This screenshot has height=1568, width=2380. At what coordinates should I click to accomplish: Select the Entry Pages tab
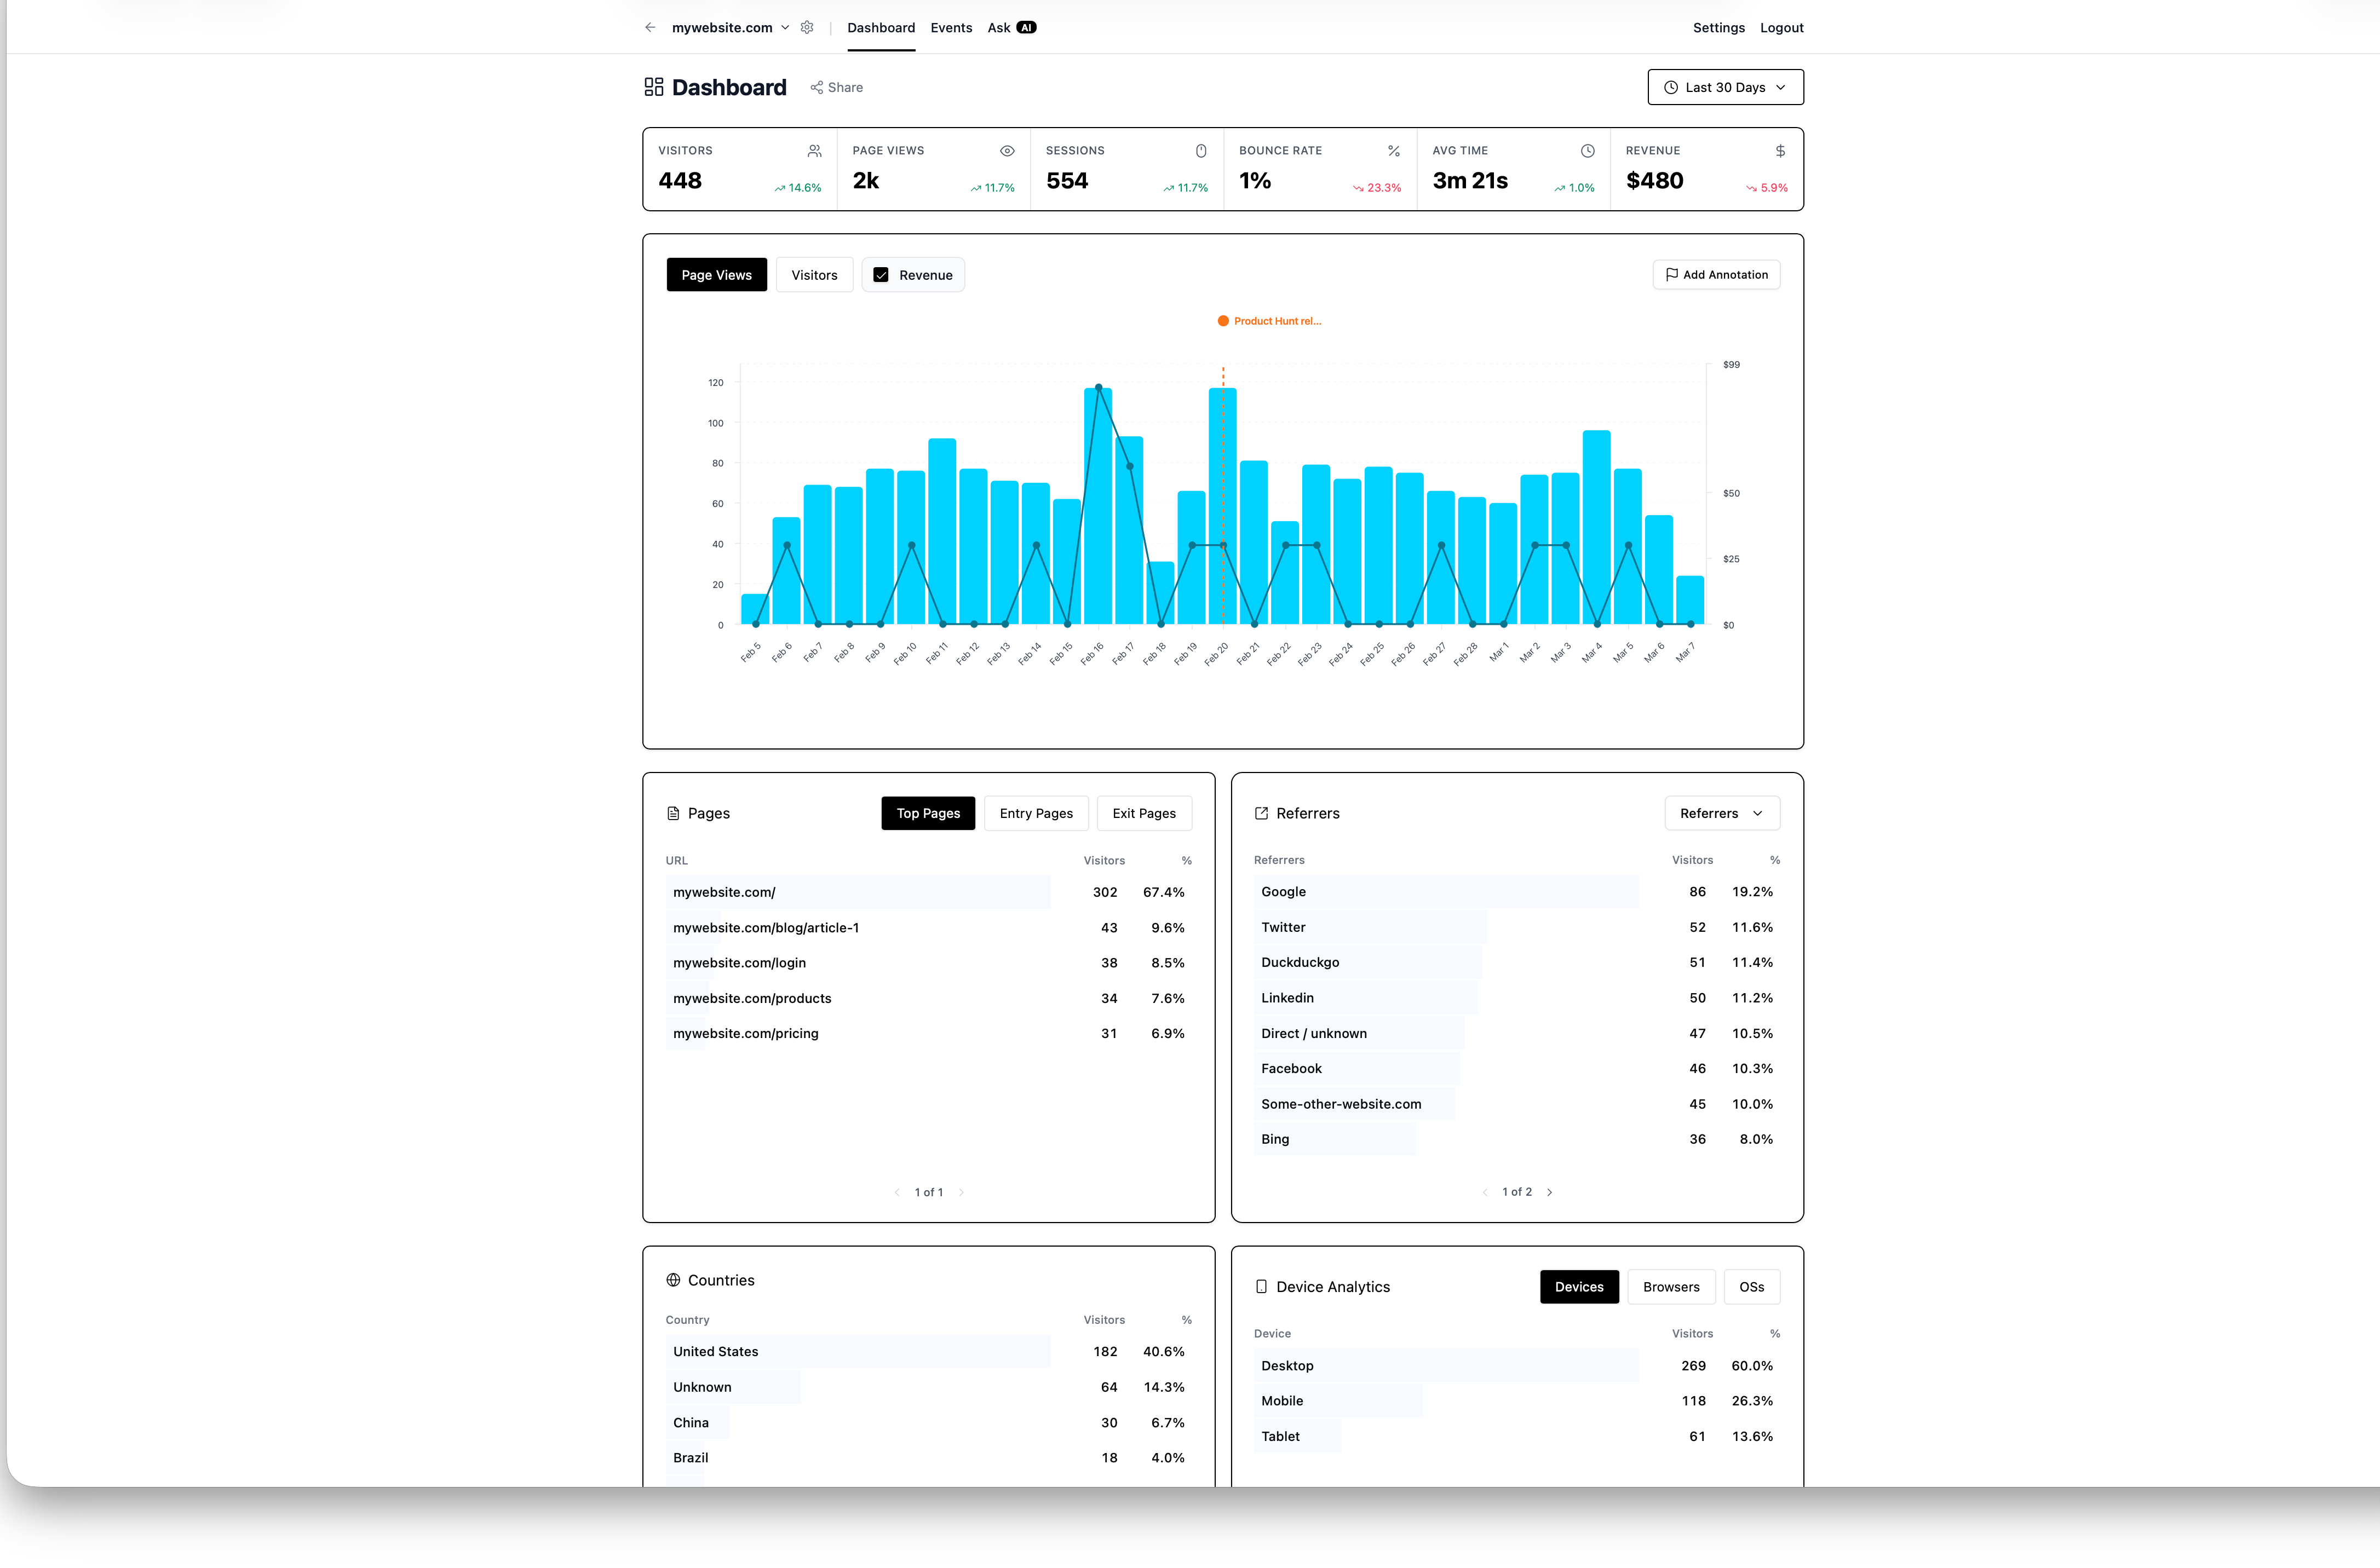tap(1036, 813)
